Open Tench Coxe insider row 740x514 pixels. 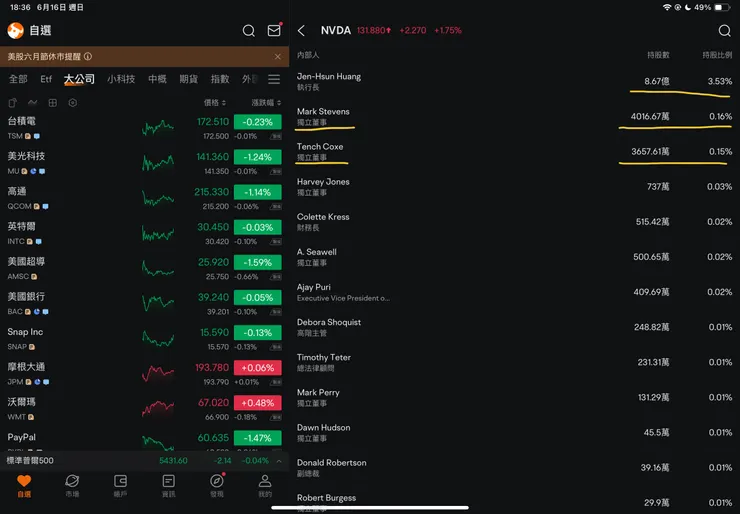pos(514,152)
